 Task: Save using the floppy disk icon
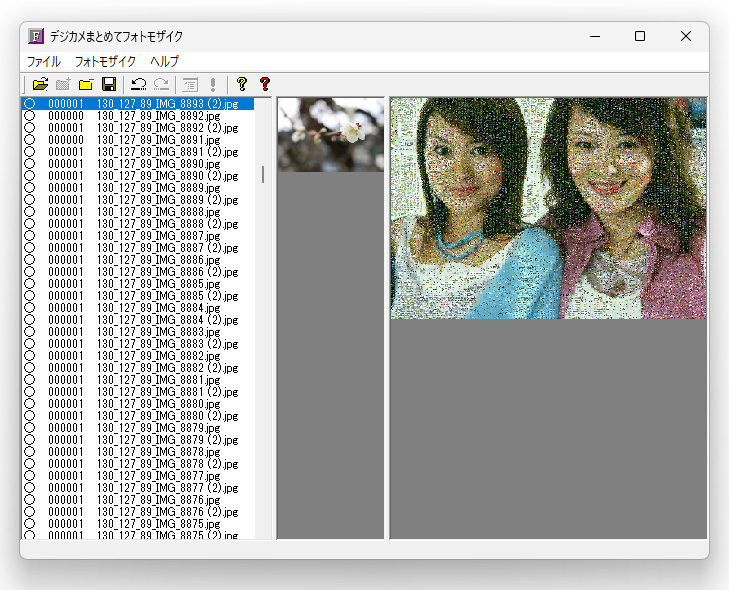(109, 84)
